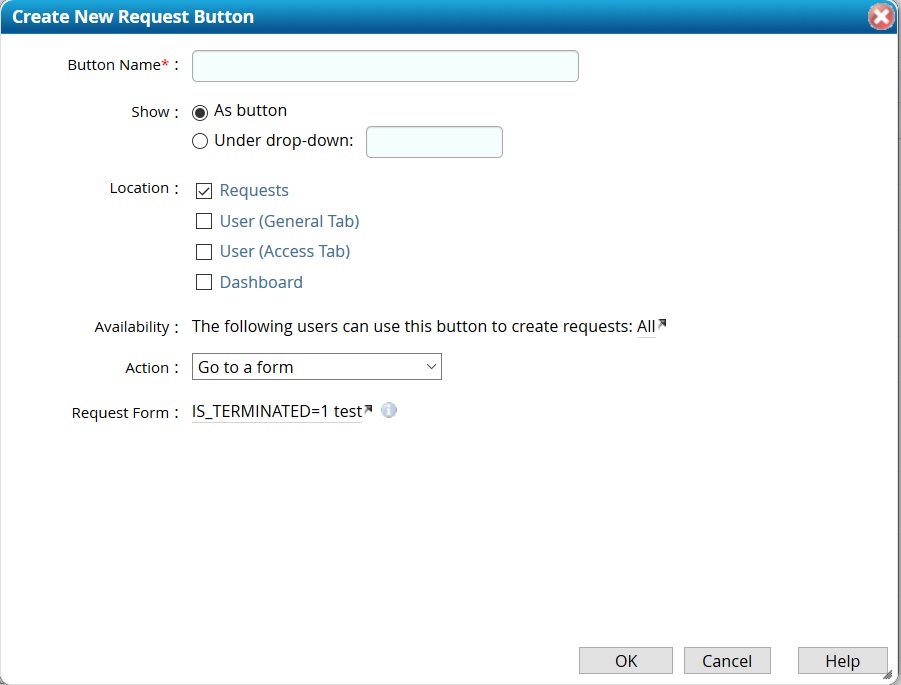Click the Button Name input field

pos(385,66)
